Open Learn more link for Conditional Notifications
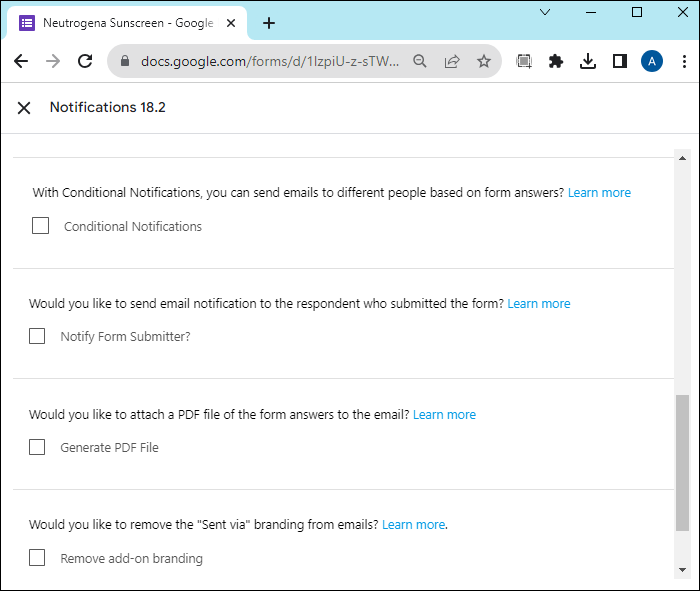This screenshot has width=700, height=591. click(599, 192)
